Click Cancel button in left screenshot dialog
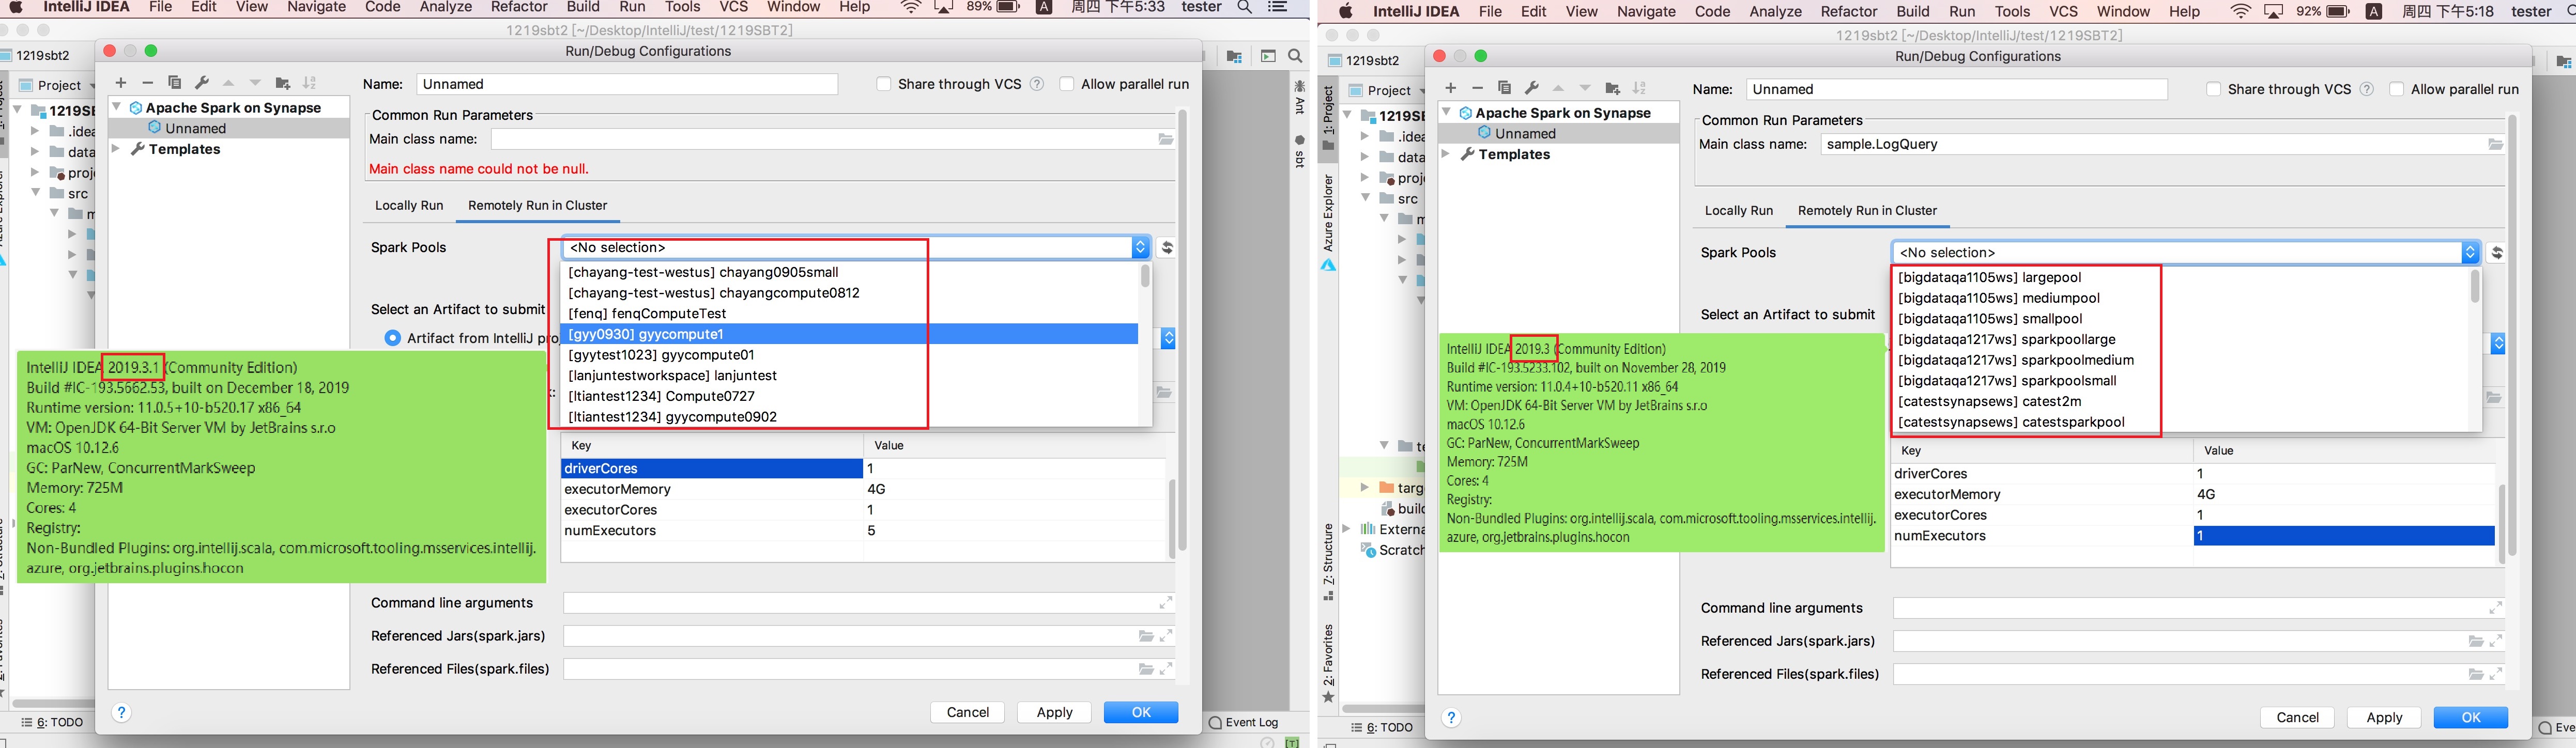 (x=968, y=712)
